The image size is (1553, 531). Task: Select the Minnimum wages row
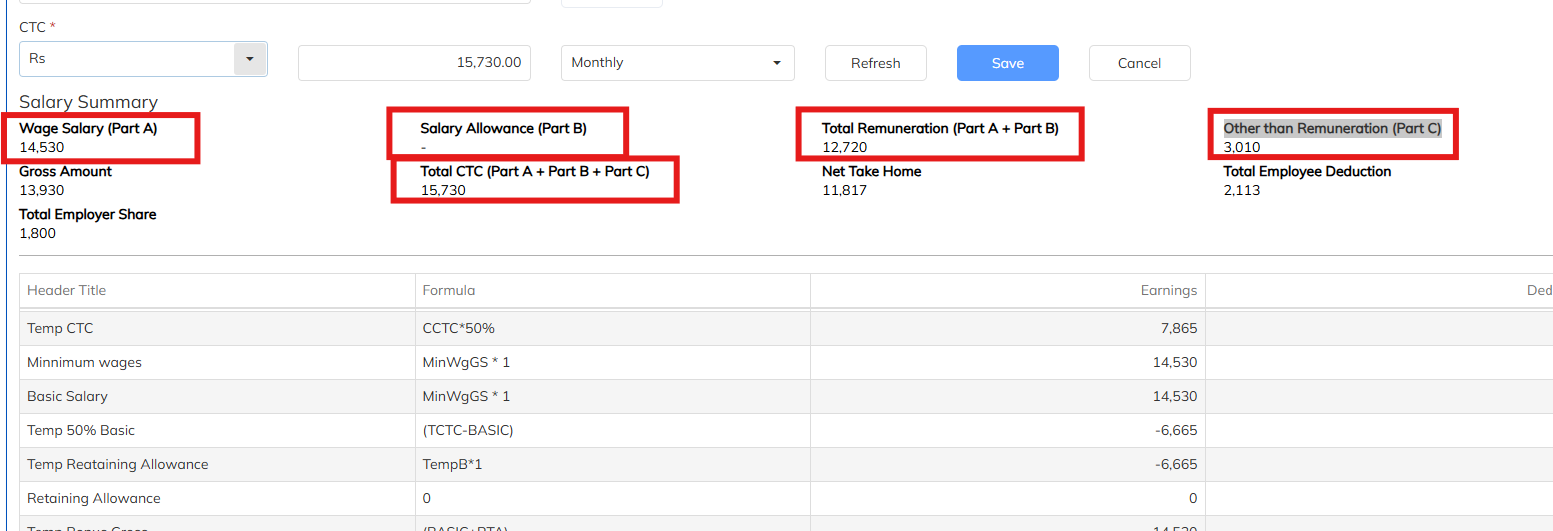click(84, 363)
